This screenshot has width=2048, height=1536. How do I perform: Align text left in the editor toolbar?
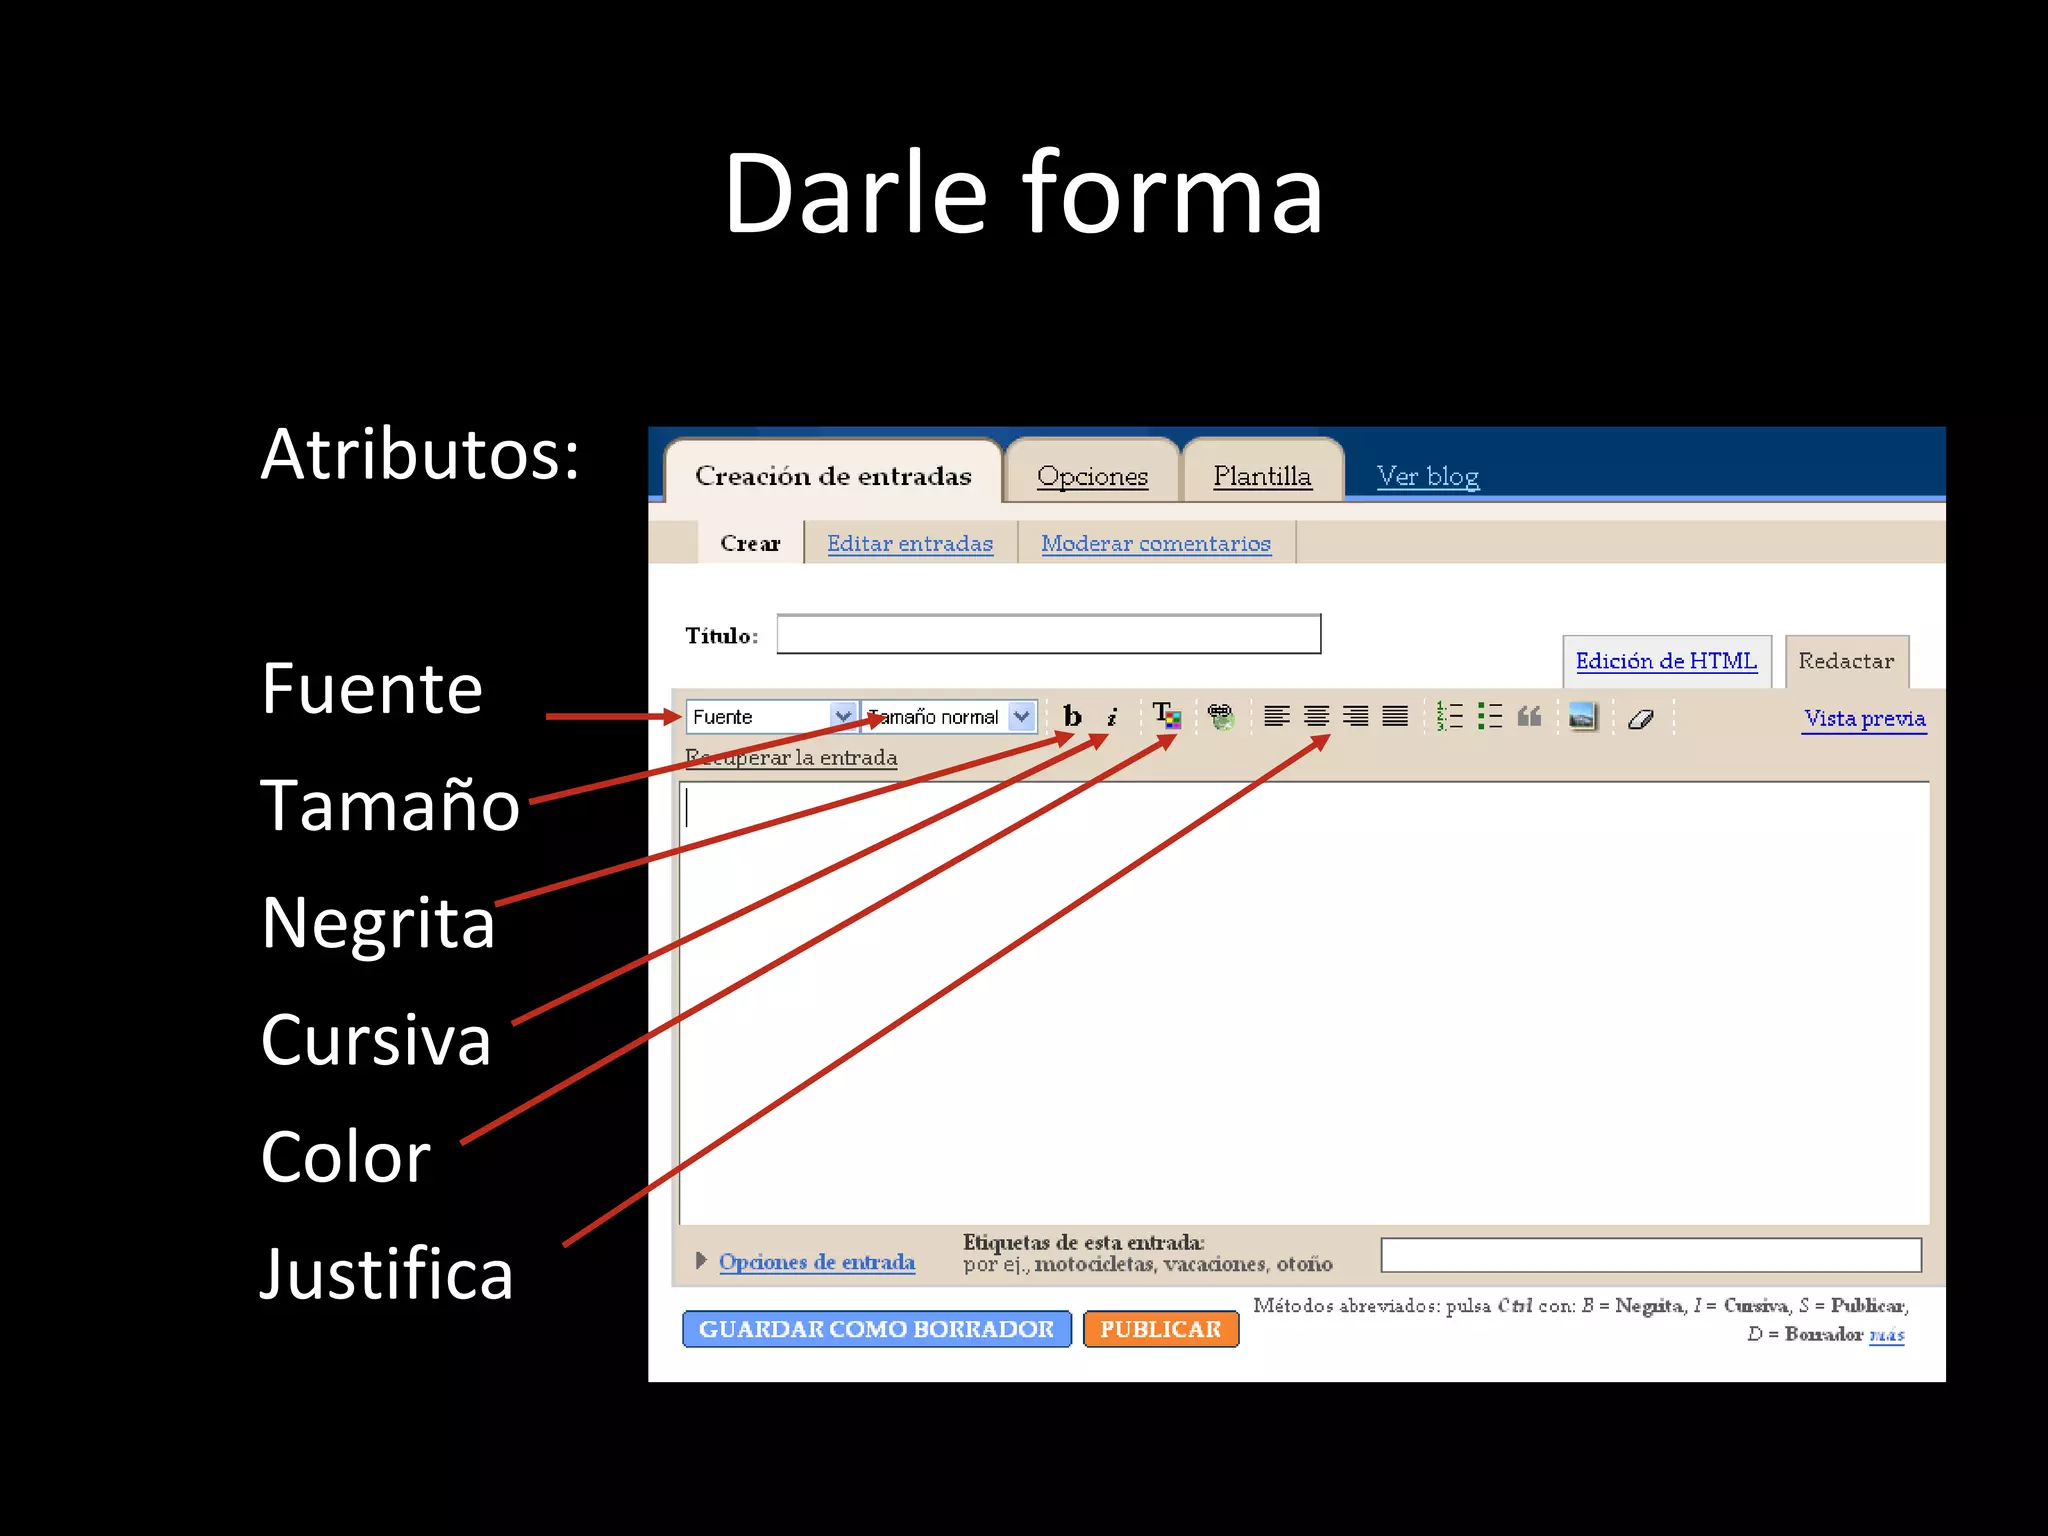point(1276,716)
